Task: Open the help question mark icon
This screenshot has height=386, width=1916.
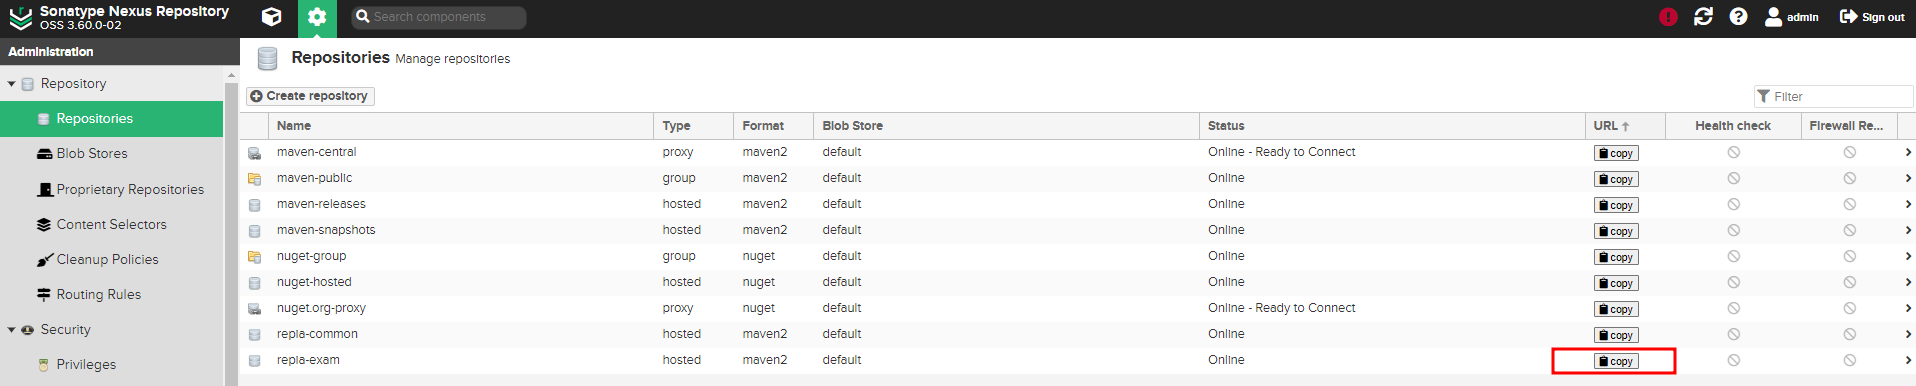Action: tap(1738, 17)
